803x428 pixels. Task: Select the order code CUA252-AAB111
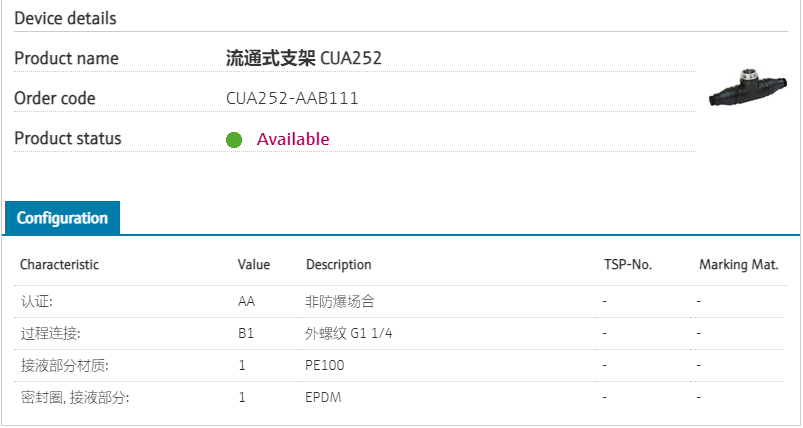(x=292, y=98)
